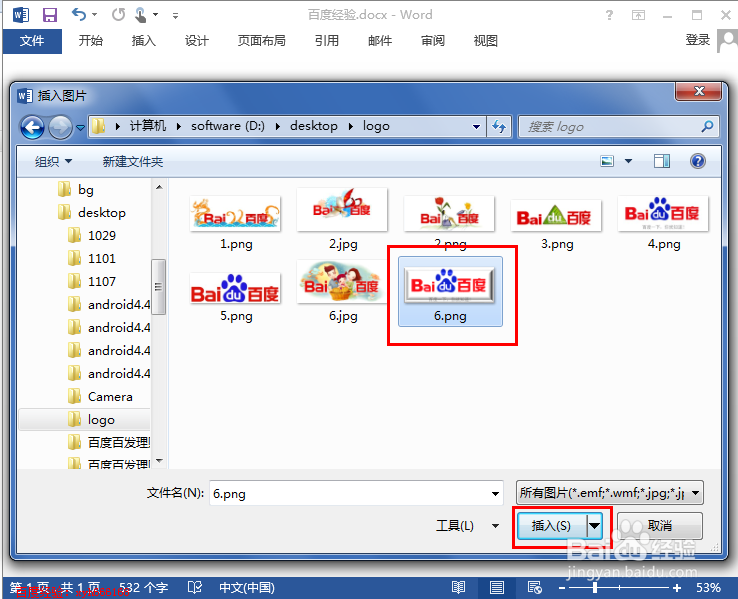Click the folder tree scroll-down arrow
The image size is (738, 599).
tap(159, 461)
